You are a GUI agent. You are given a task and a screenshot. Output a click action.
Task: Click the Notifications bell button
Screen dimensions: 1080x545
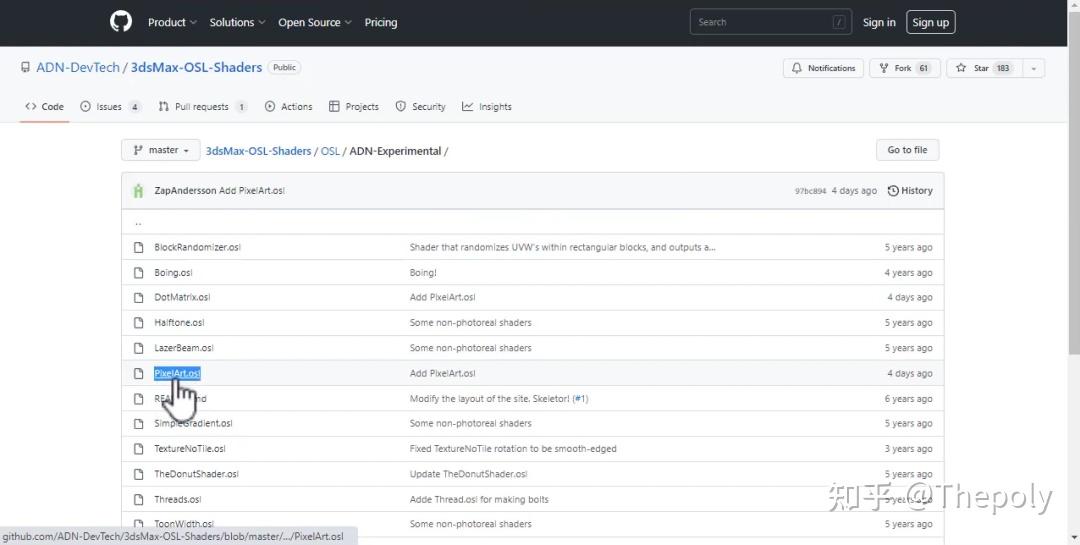823,68
